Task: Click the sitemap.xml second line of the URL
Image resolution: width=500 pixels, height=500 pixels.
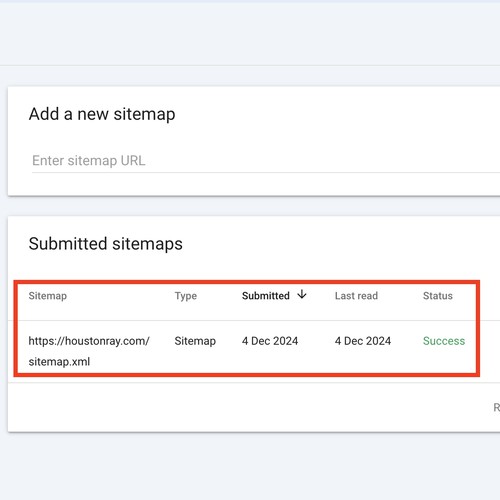Action: tap(59, 362)
